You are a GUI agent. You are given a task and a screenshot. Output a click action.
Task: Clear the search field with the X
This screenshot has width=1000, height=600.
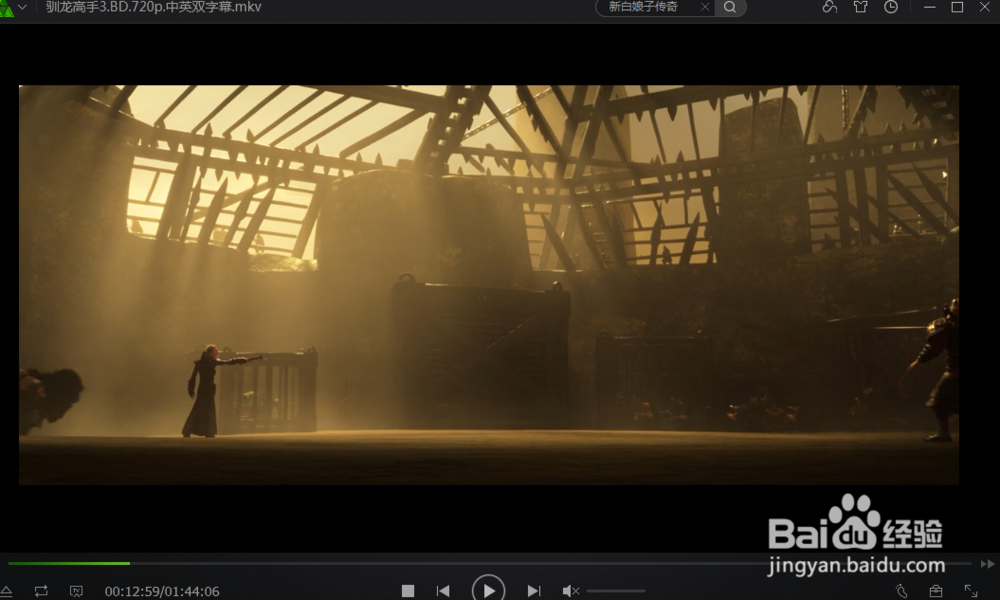point(705,7)
